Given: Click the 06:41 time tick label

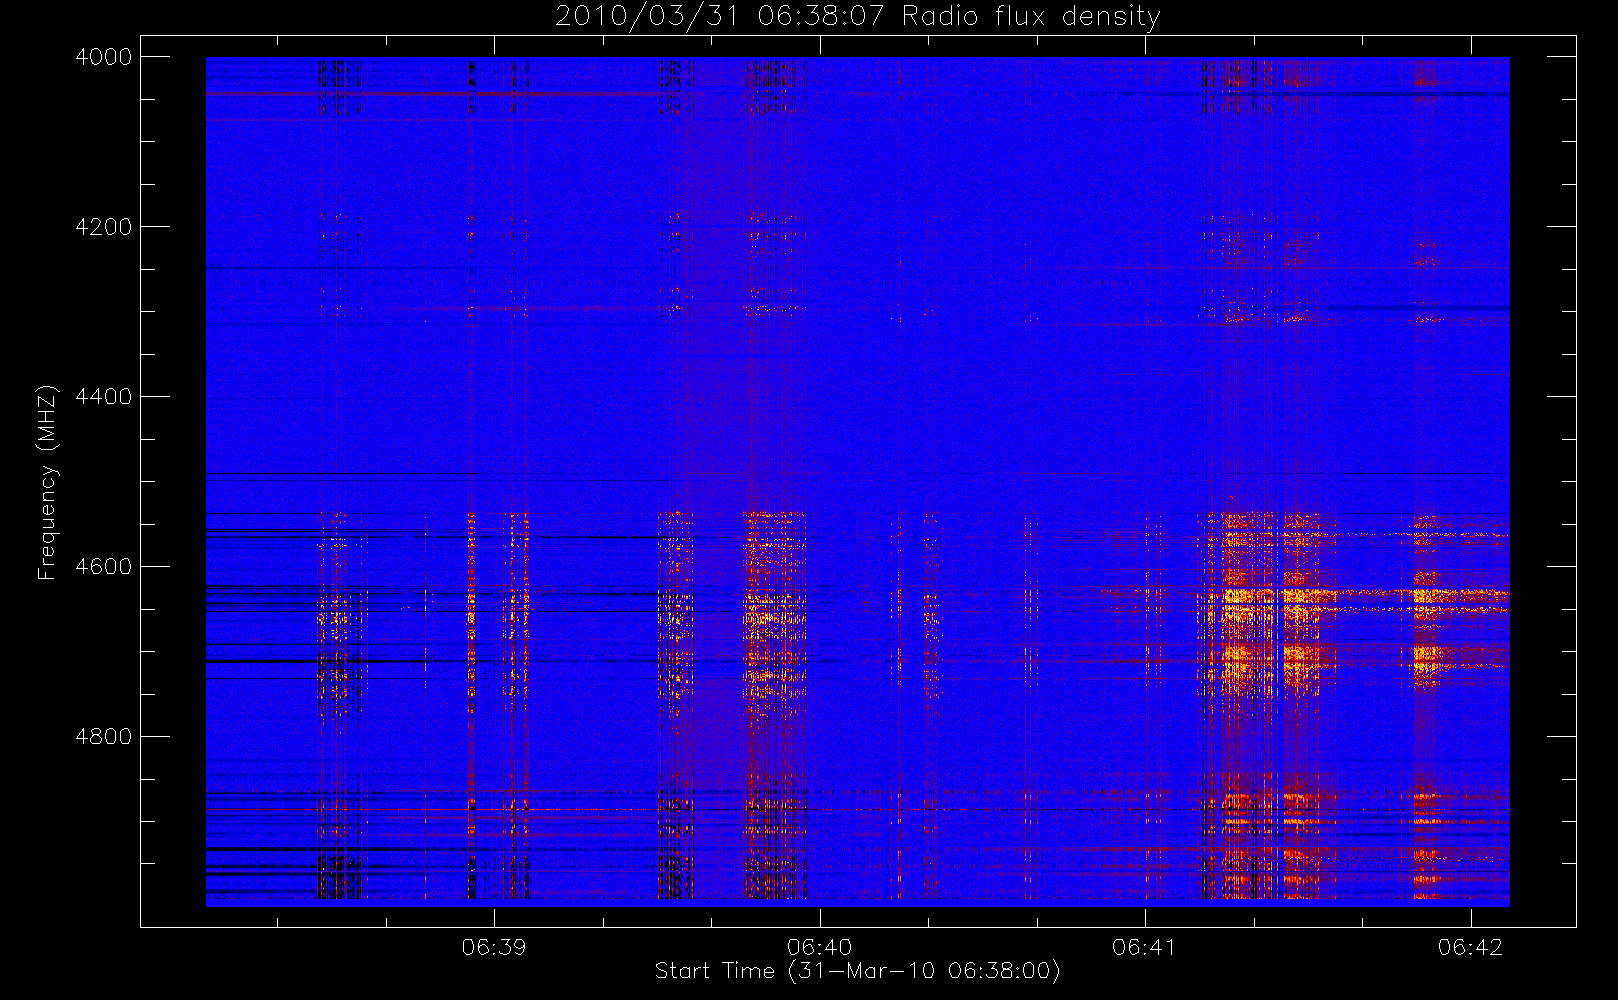Looking at the screenshot, I should coord(1144,947).
